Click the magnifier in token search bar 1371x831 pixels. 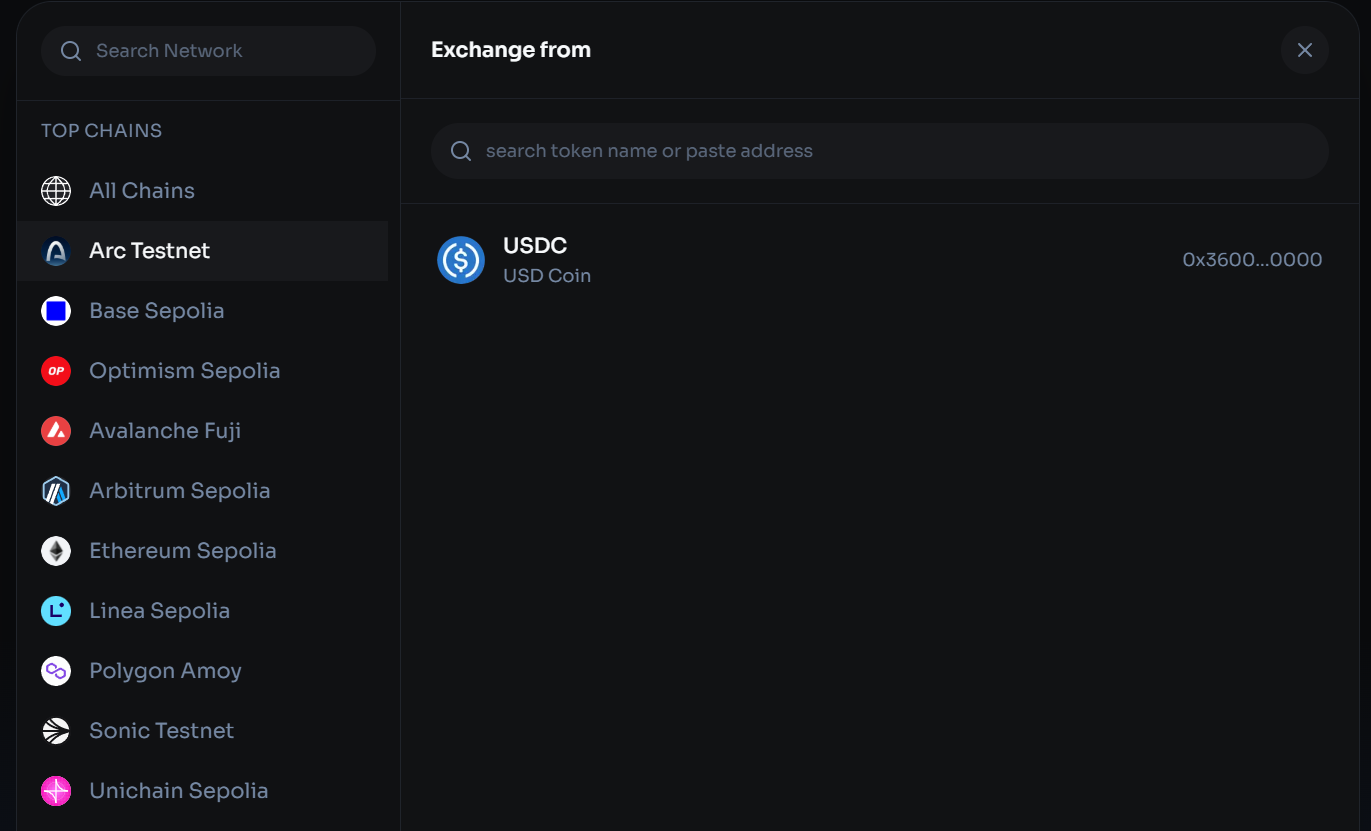tap(461, 151)
